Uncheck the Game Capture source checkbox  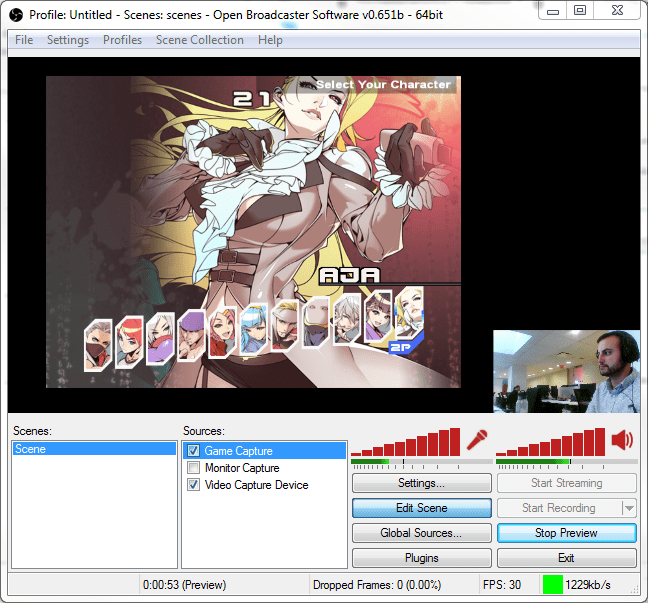pyautogui.click(x=193, y=450)
